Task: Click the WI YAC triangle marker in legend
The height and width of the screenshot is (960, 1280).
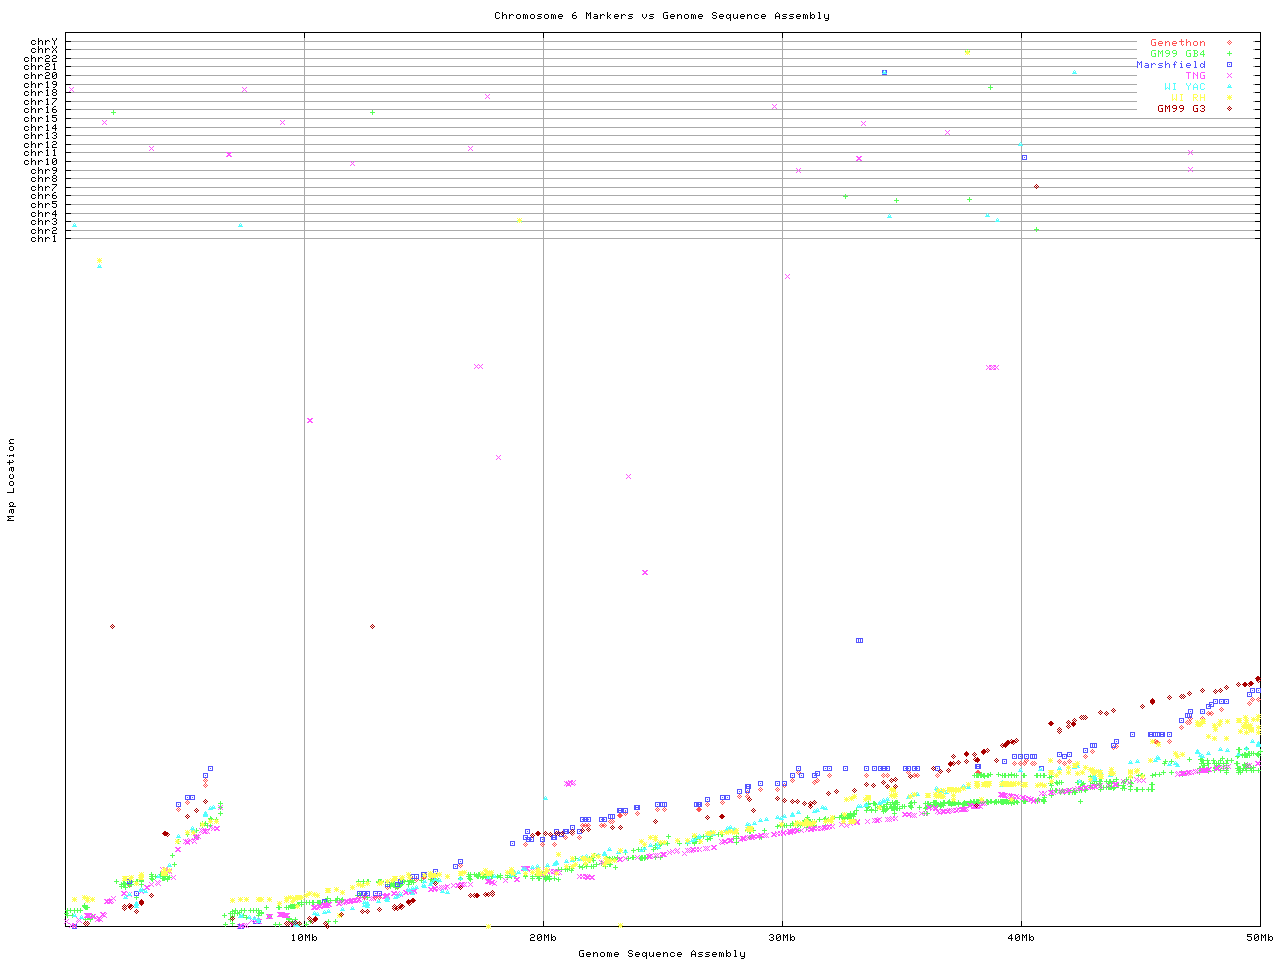Action: [x=1229, y=87]
